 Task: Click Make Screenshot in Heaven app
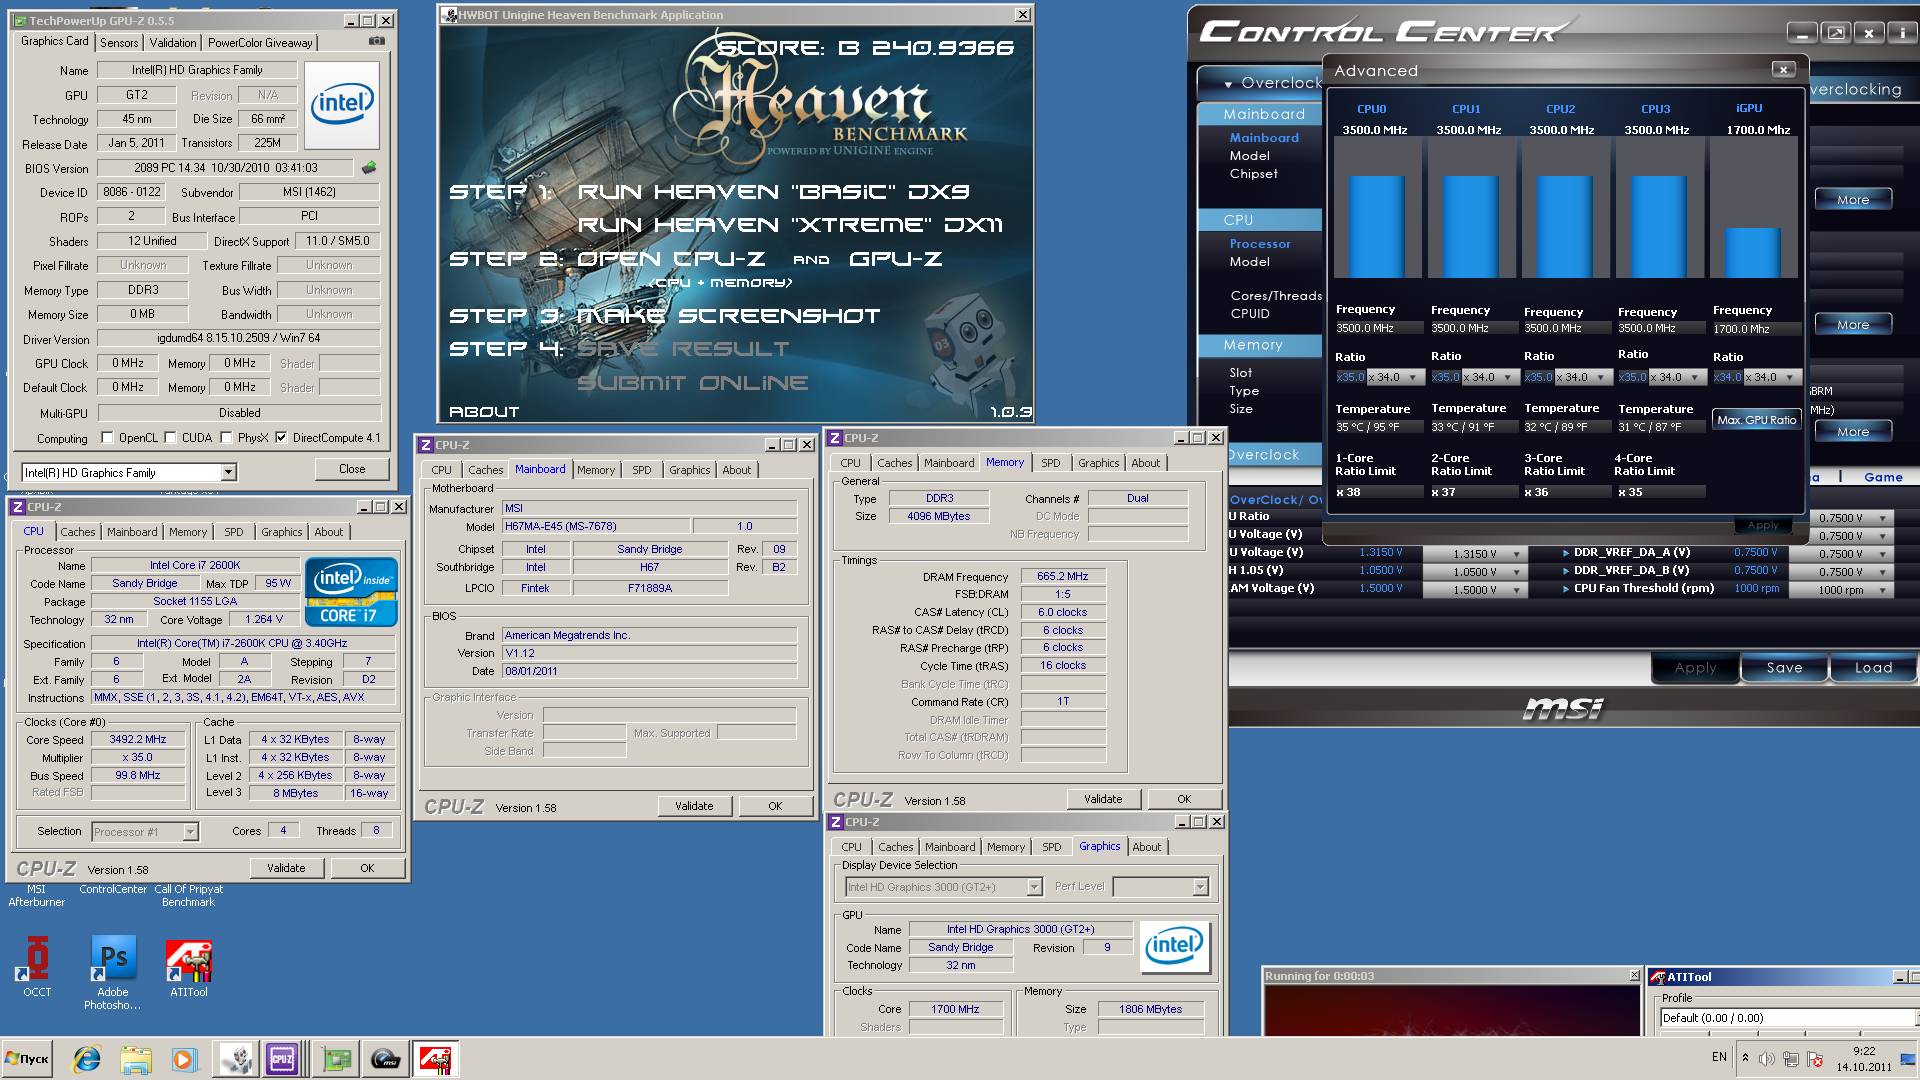tap(729, 316)
